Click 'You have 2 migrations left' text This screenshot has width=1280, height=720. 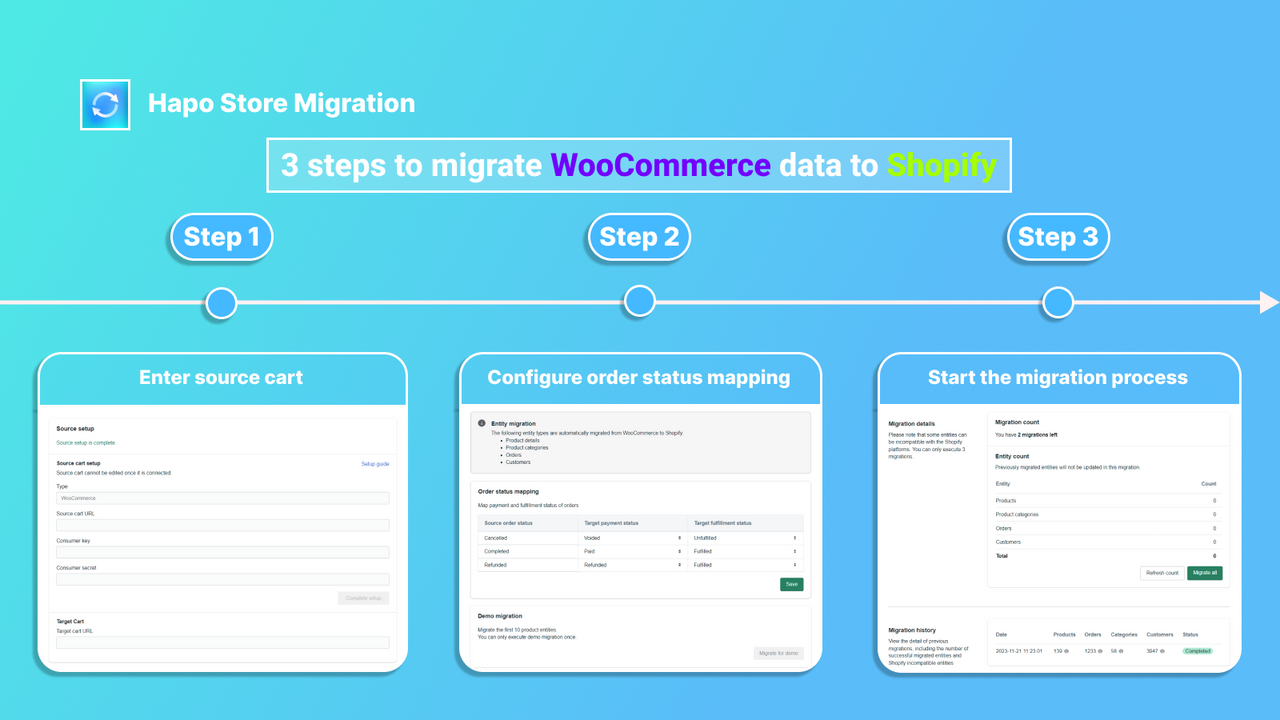click(x=1026, y=435)
